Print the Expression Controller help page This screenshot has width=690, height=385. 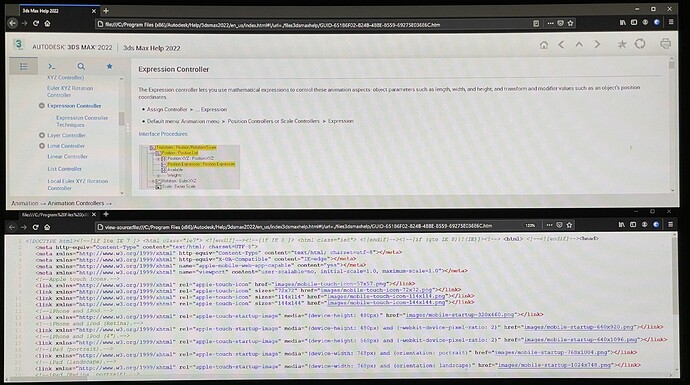(x=665, y=44)
